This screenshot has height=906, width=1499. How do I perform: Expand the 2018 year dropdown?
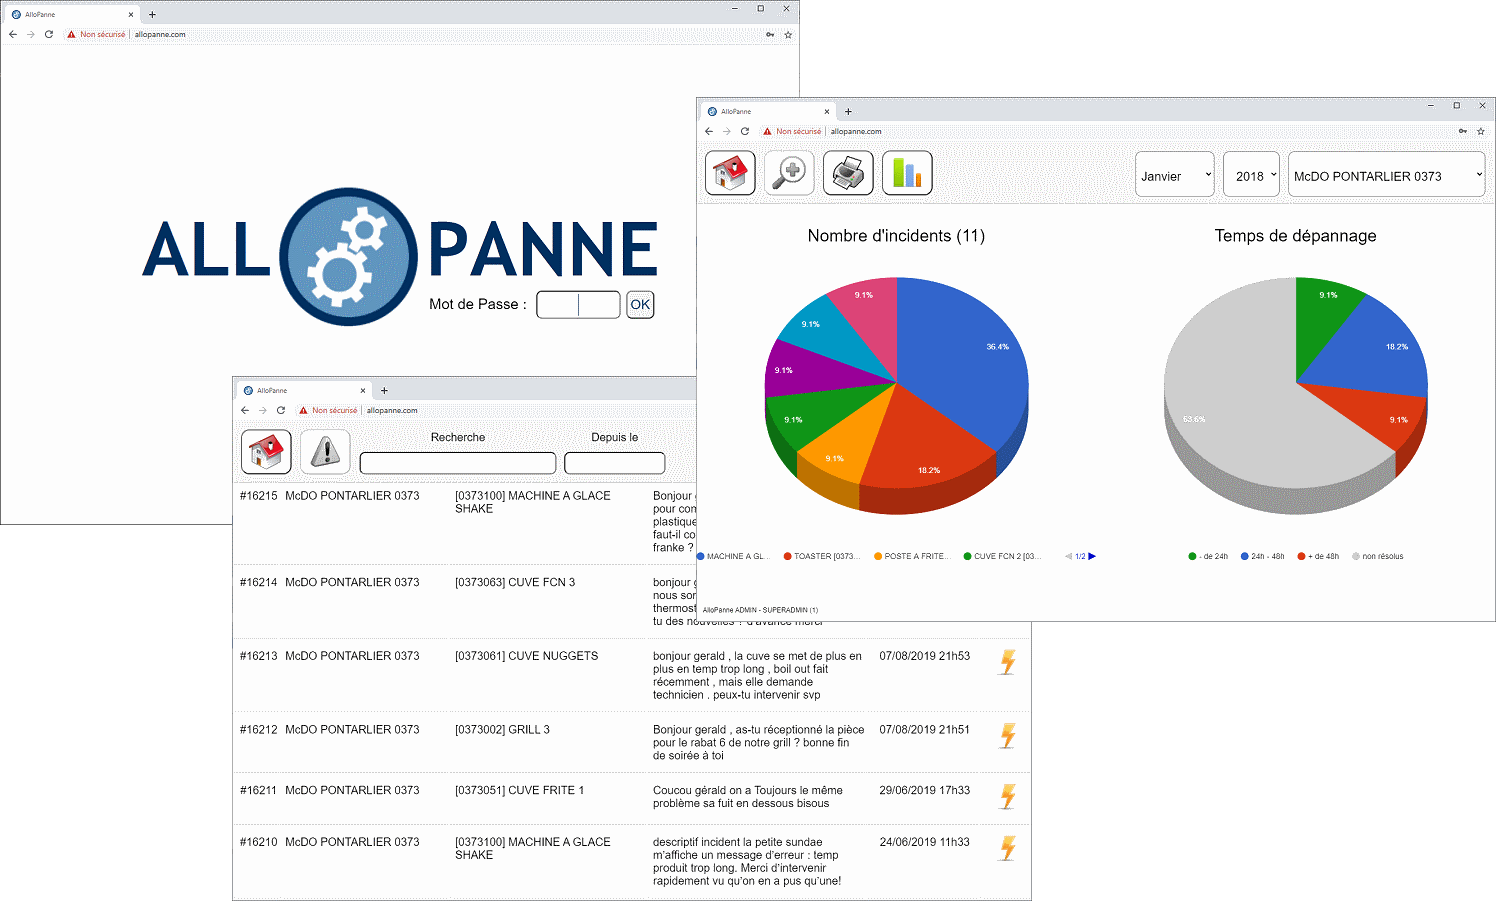(1251, 175)
